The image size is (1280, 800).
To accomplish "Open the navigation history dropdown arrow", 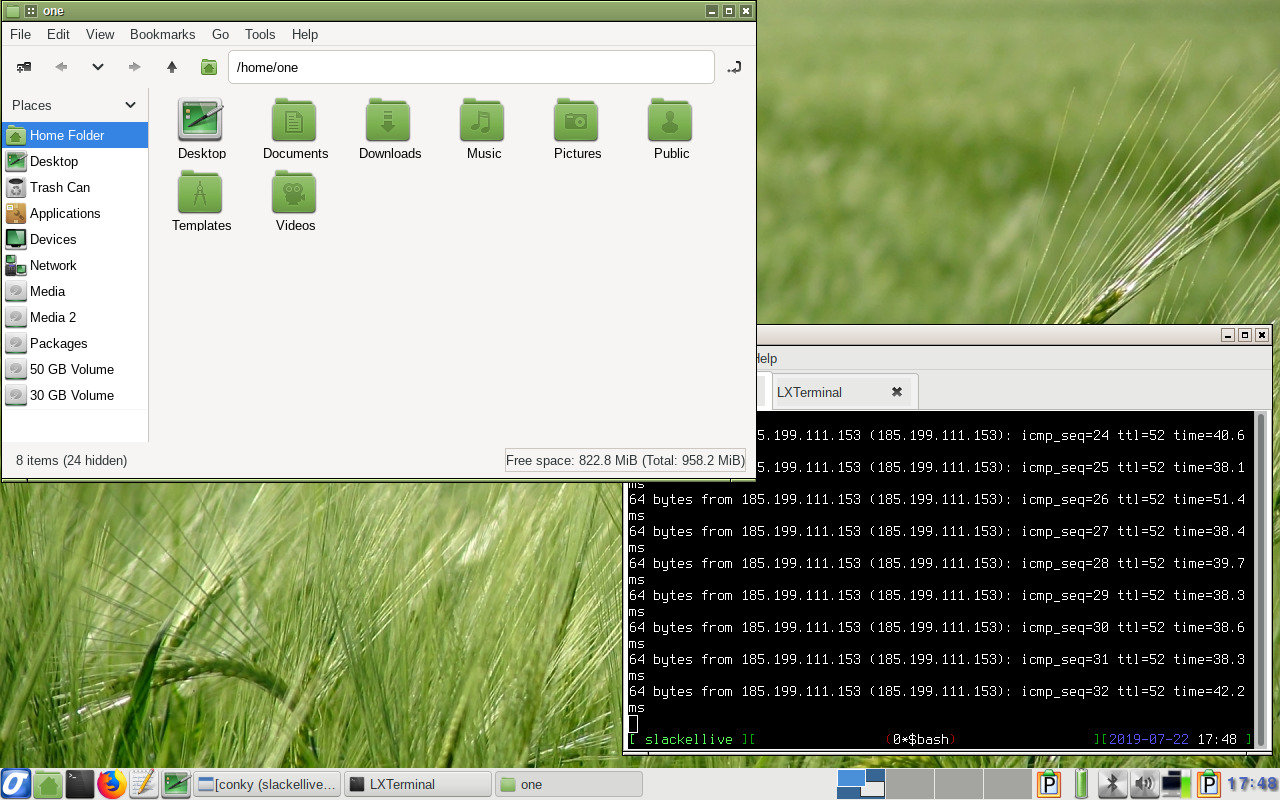I will 97,67.
